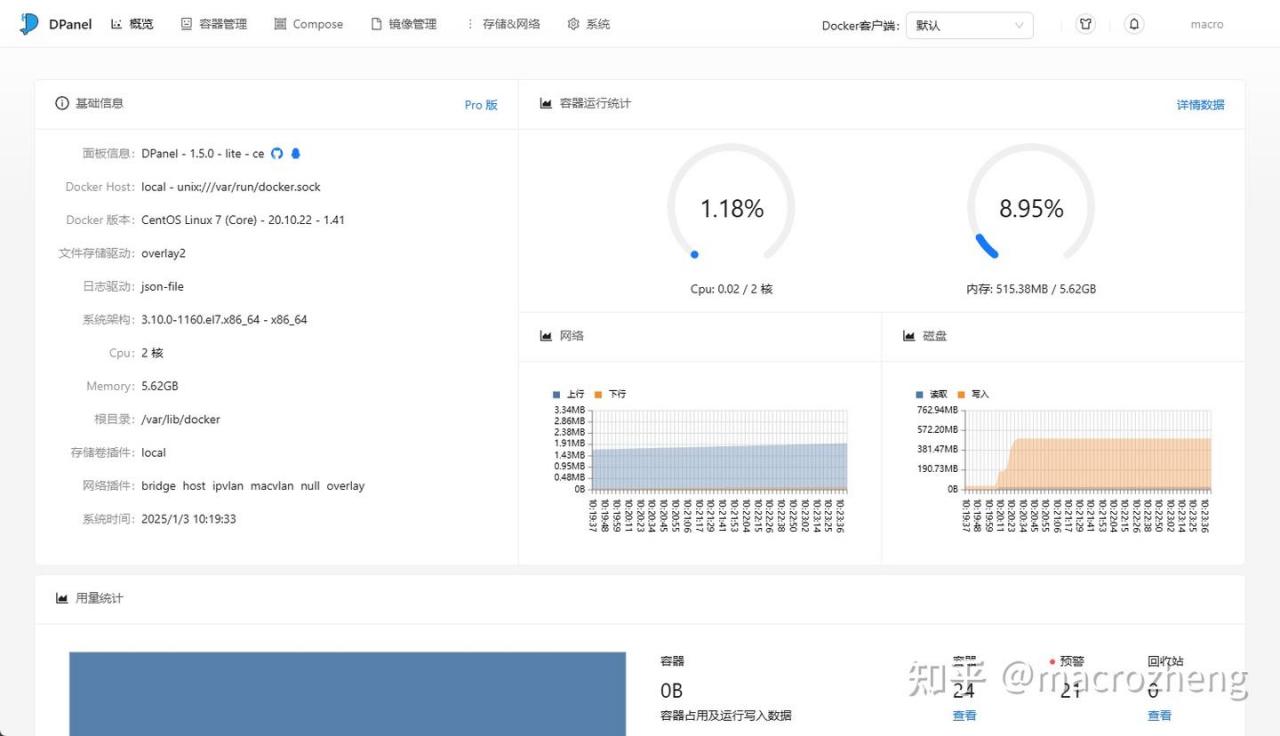Image resolution: width=1280 pixels, height=736 pixels.
Task: Toggle the 写入 legend swatch
Action: tap(962, 394)
